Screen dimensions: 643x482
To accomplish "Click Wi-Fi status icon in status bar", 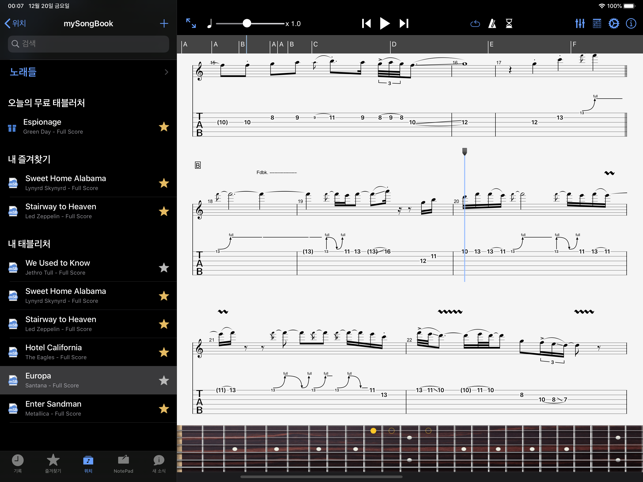I will [x=602, y=6].
